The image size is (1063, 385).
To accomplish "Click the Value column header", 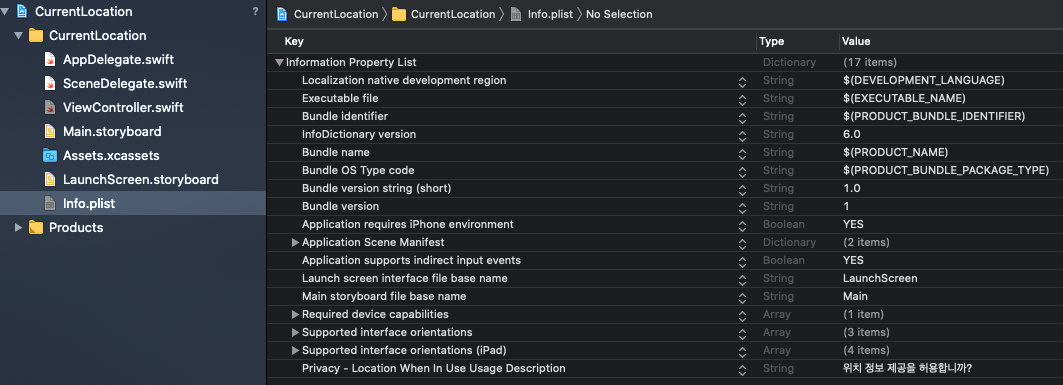I will click(x=856, y=41).
